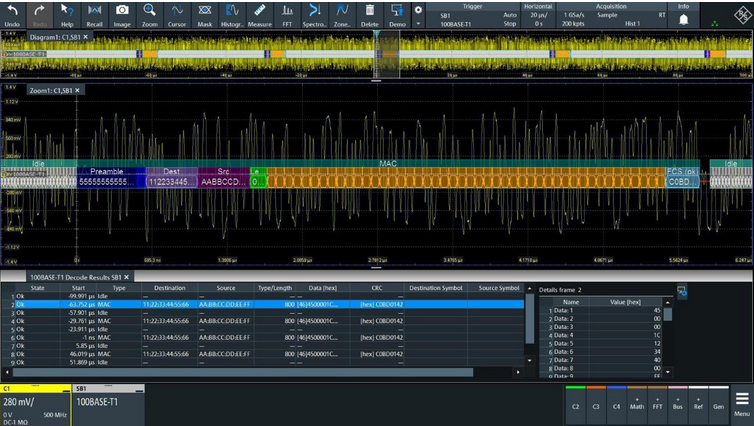Viewport: 754px width, 426px height.
Task: Open the Help tool
Action: [x=67, y=15]
